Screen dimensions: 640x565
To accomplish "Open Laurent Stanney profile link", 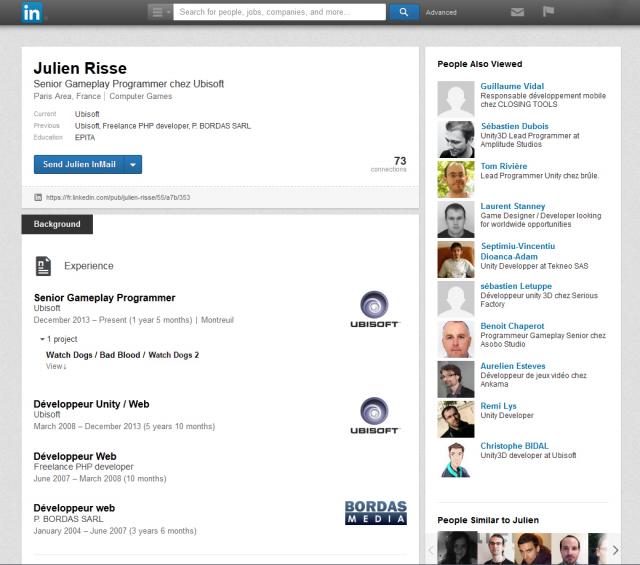I will pos(513,206).
